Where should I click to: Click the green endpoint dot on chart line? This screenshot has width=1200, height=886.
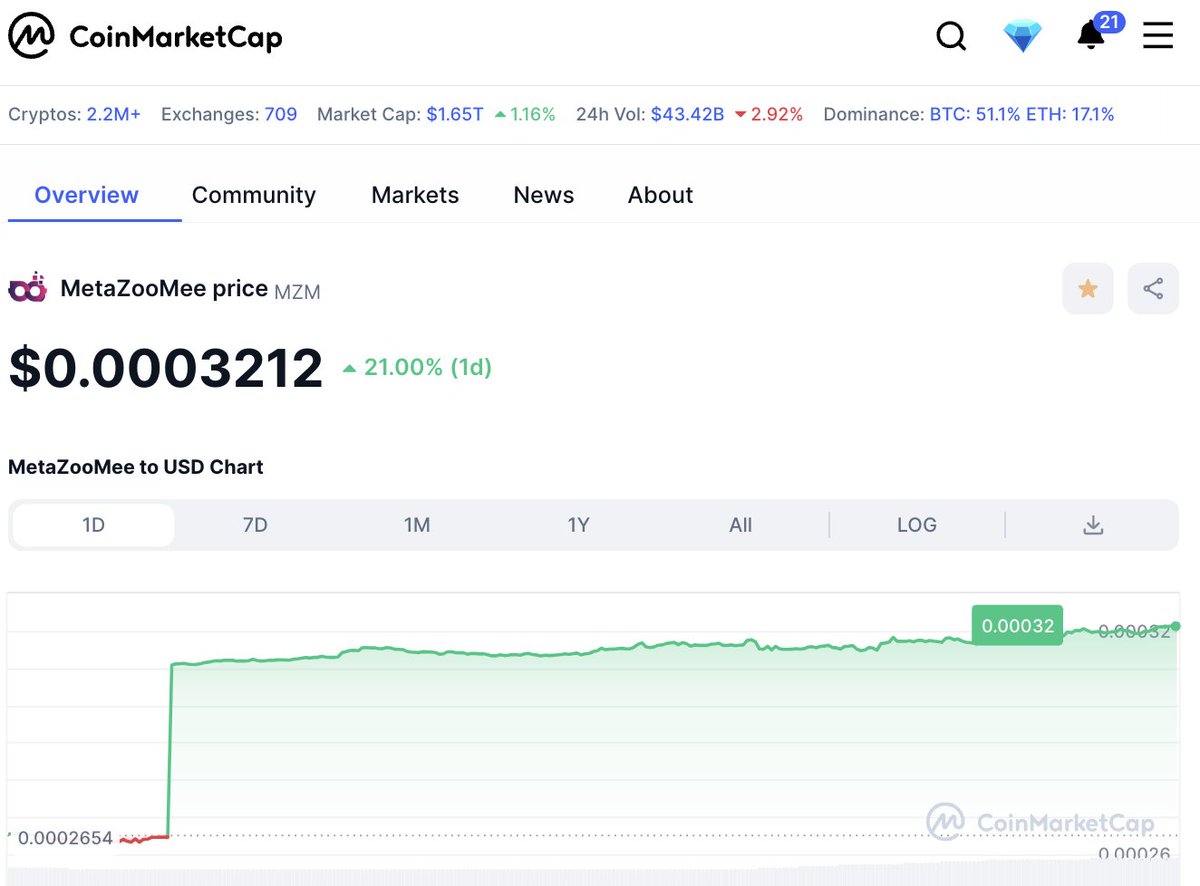click(1177, 626)
